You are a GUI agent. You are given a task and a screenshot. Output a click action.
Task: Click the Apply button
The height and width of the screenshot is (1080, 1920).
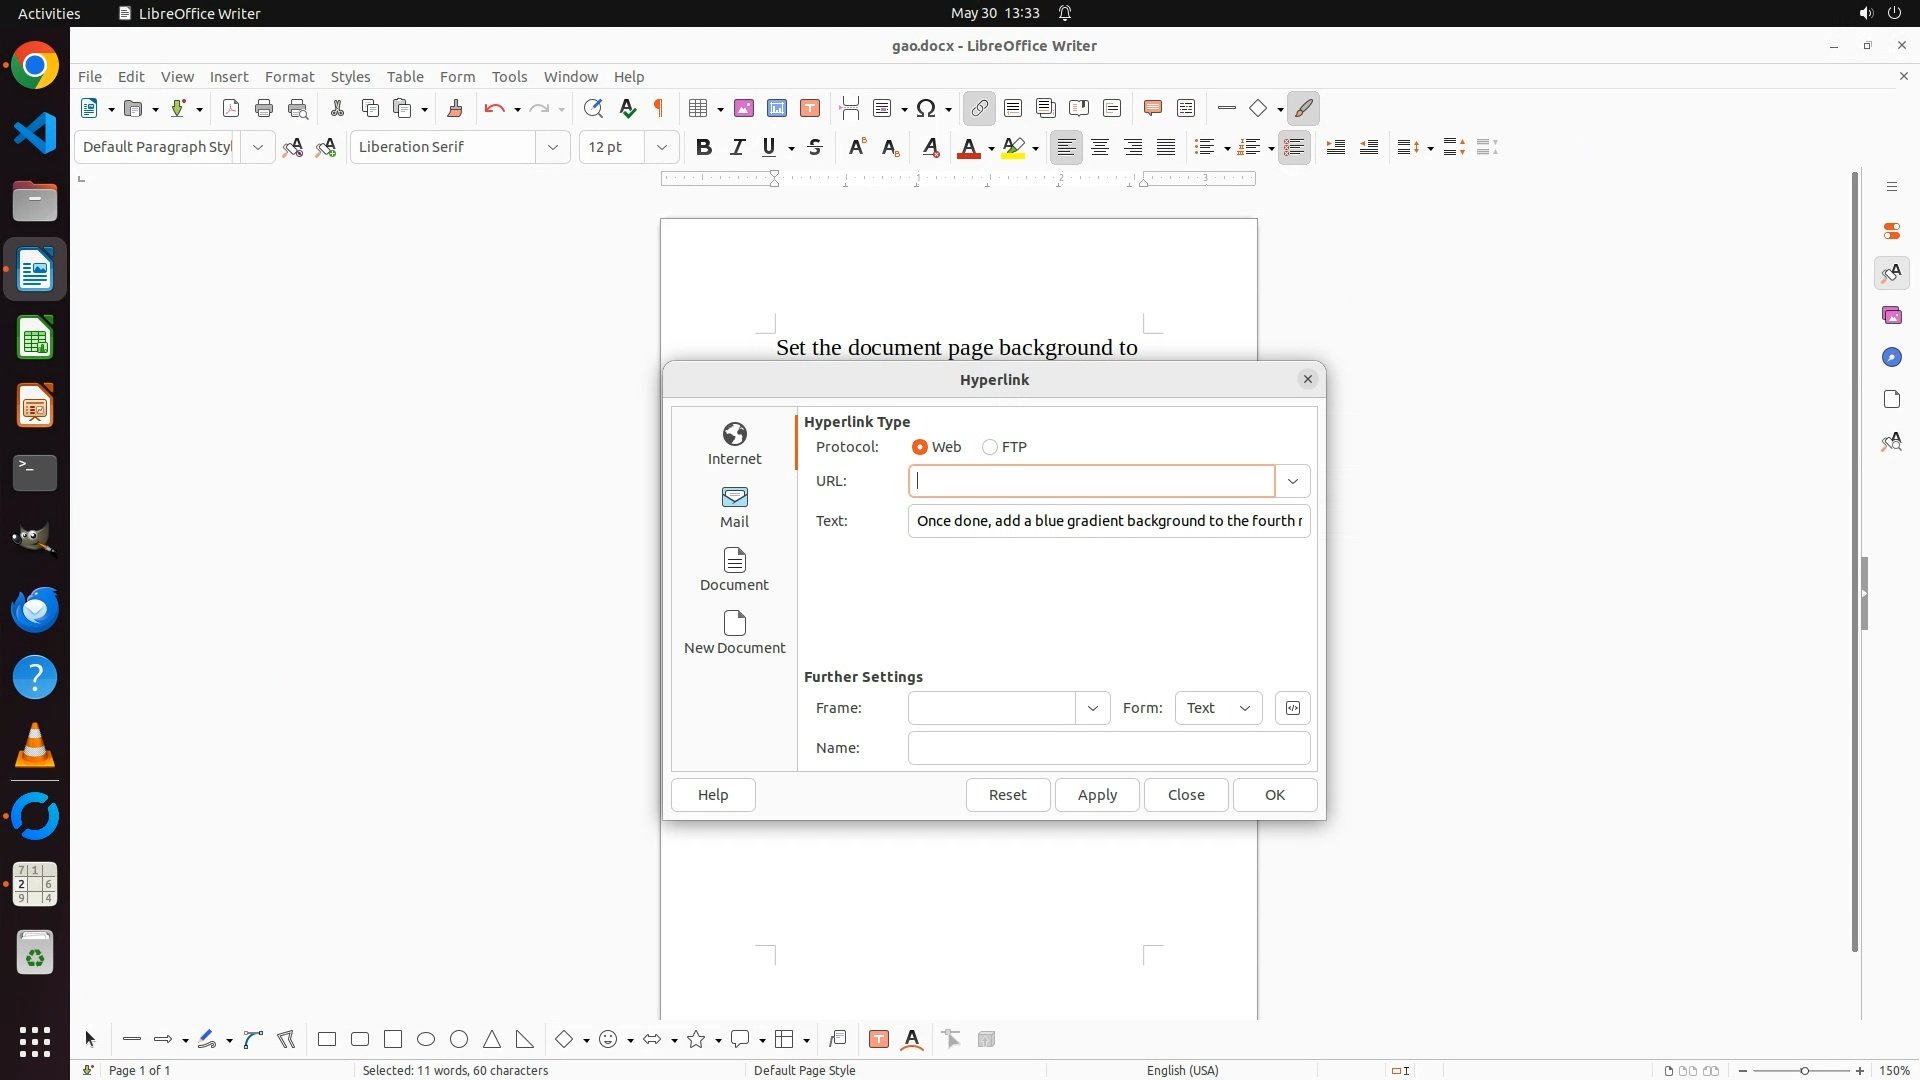coord(1097,795)
